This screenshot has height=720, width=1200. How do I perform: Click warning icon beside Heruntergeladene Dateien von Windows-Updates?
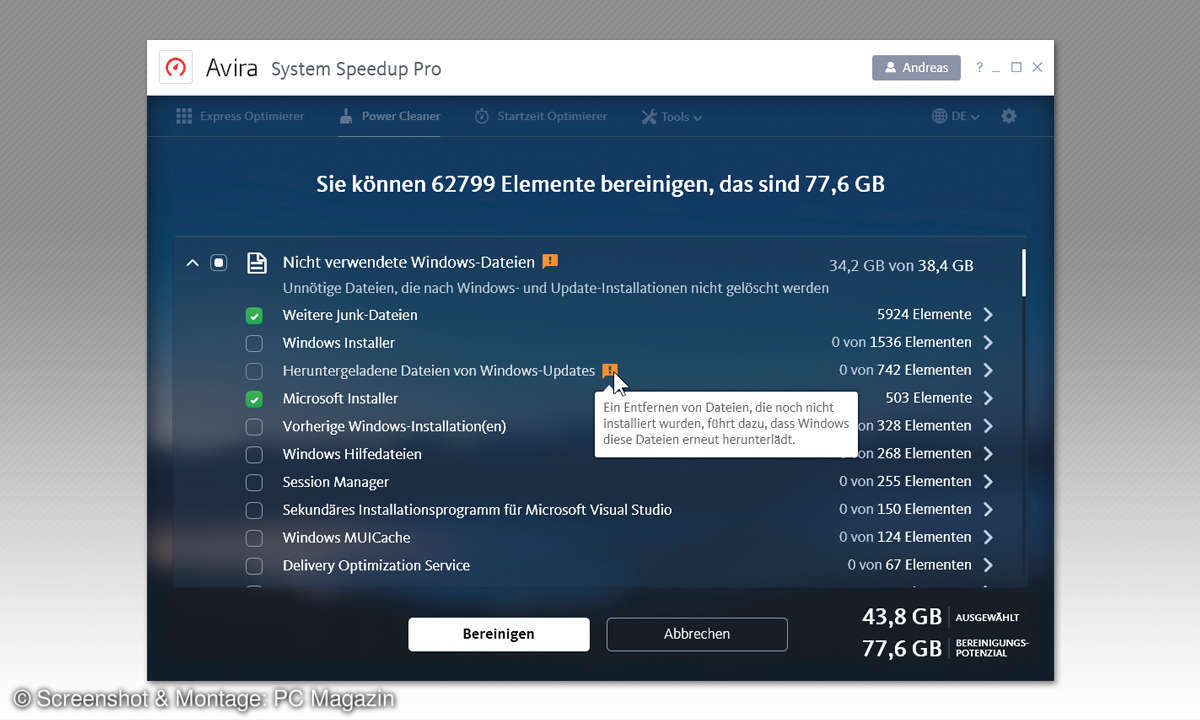pos(610,370)
